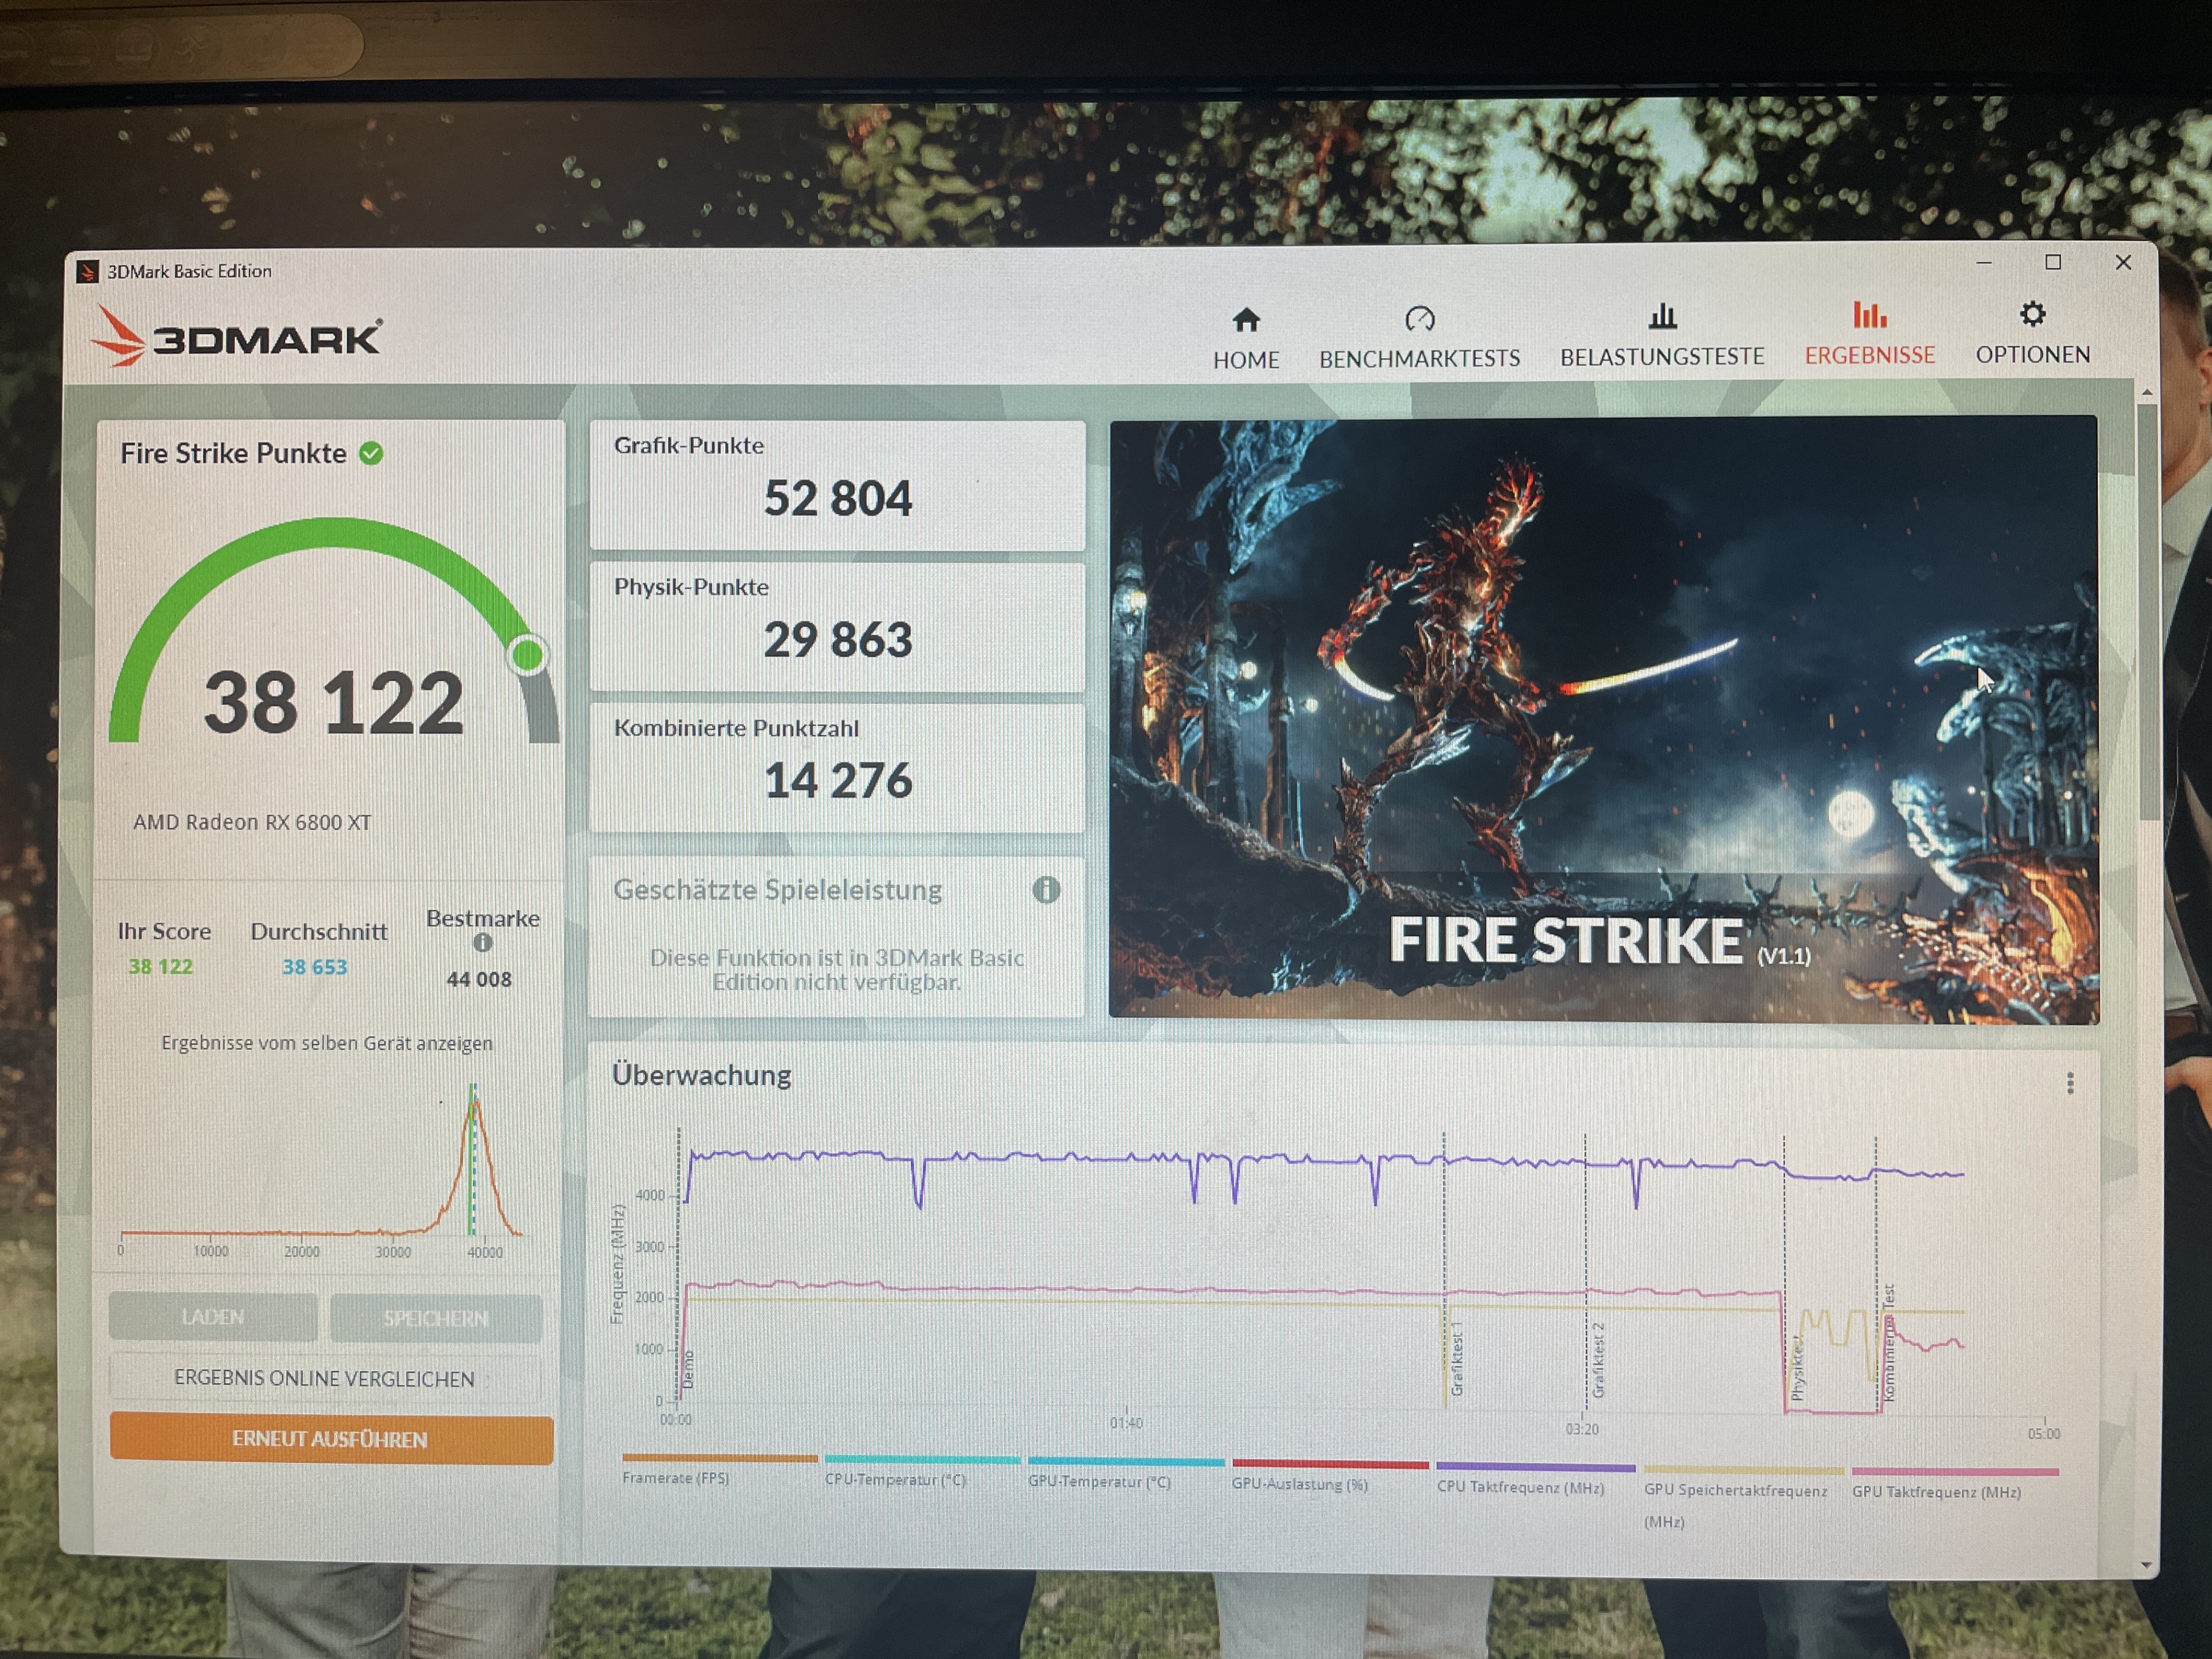Click green validation checkmark next to Fire Strike Punkte
The image size is (2212, 1659).
(x=371, y=454)
